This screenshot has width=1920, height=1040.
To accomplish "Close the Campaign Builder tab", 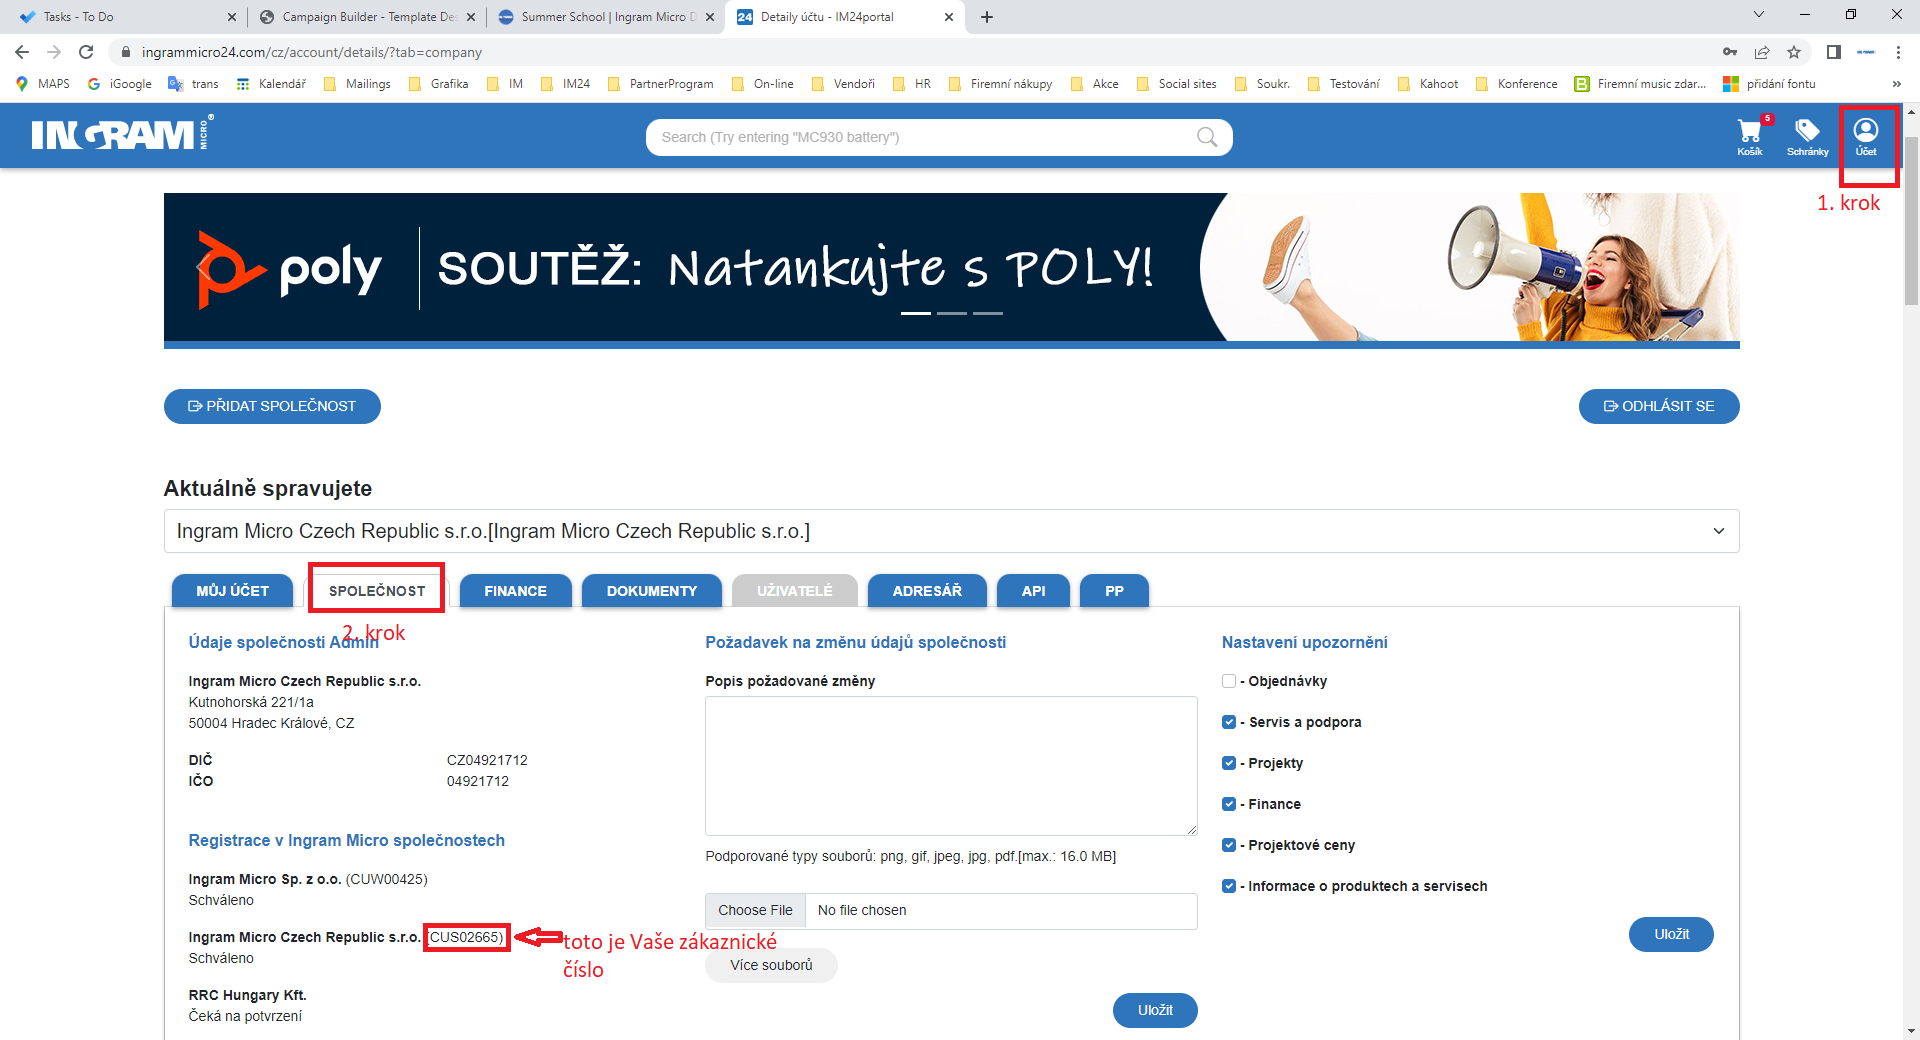I will pyautogui.click(x=471, y=17).
